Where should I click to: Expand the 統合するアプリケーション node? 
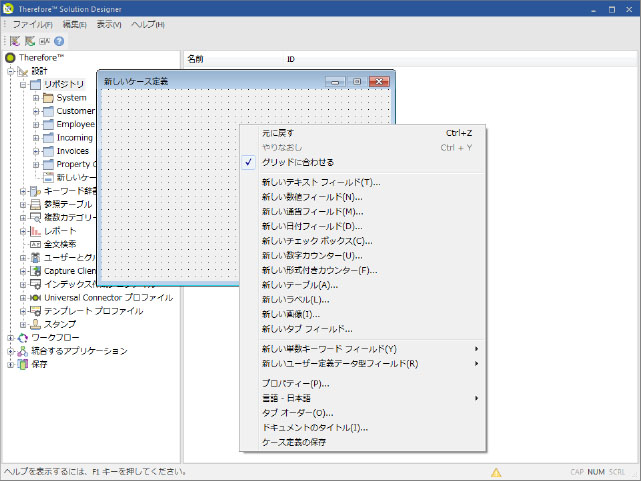coord(11,351)
